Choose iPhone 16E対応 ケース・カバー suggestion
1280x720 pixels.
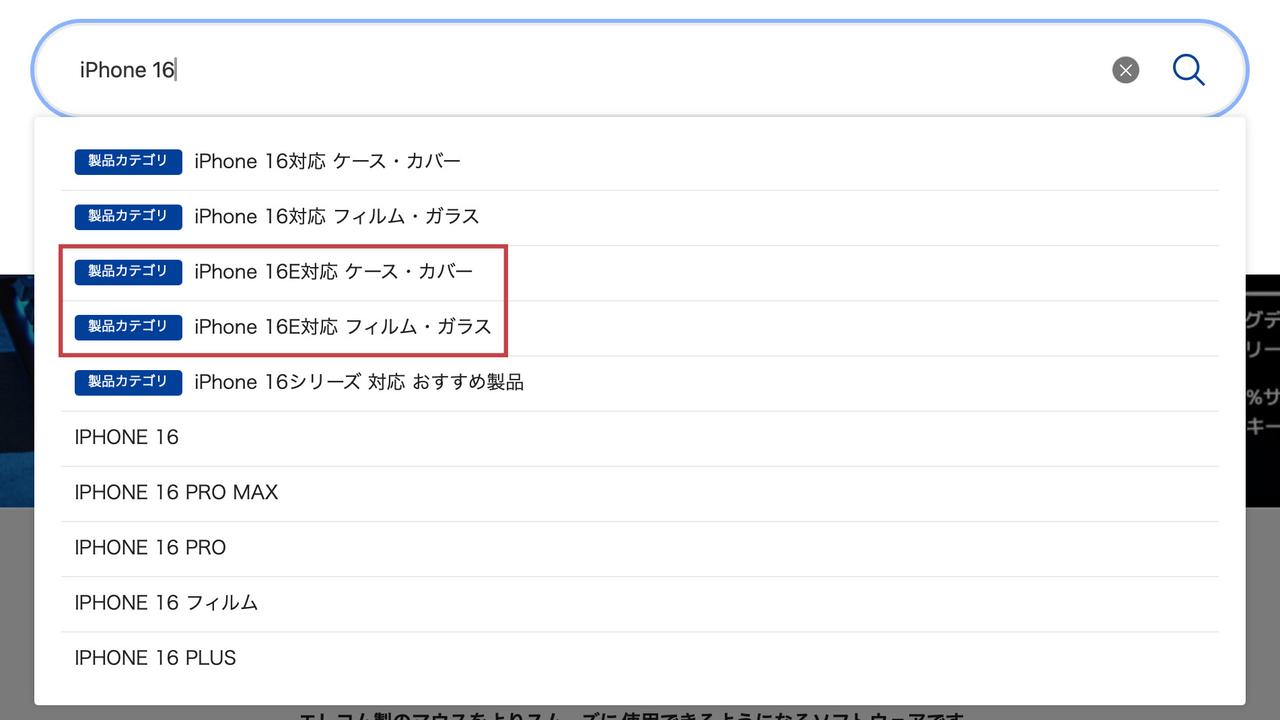click(x=640, y=272)
